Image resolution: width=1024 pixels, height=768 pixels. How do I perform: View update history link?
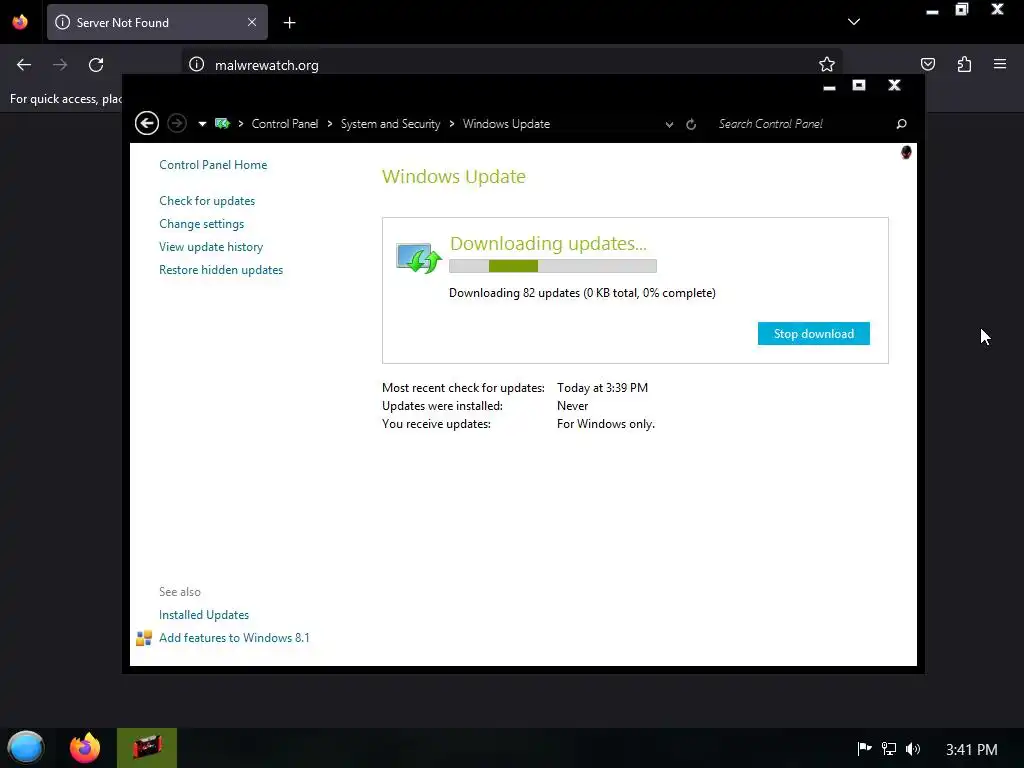[x=211, y=247]
